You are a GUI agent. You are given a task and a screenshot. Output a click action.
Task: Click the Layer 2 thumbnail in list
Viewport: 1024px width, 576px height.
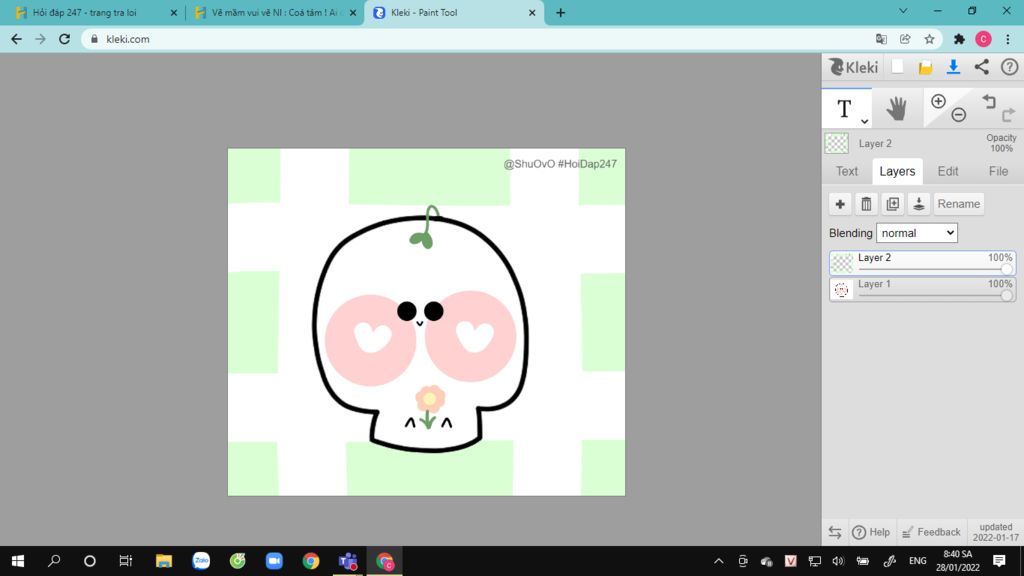click(x=842, y=263)
